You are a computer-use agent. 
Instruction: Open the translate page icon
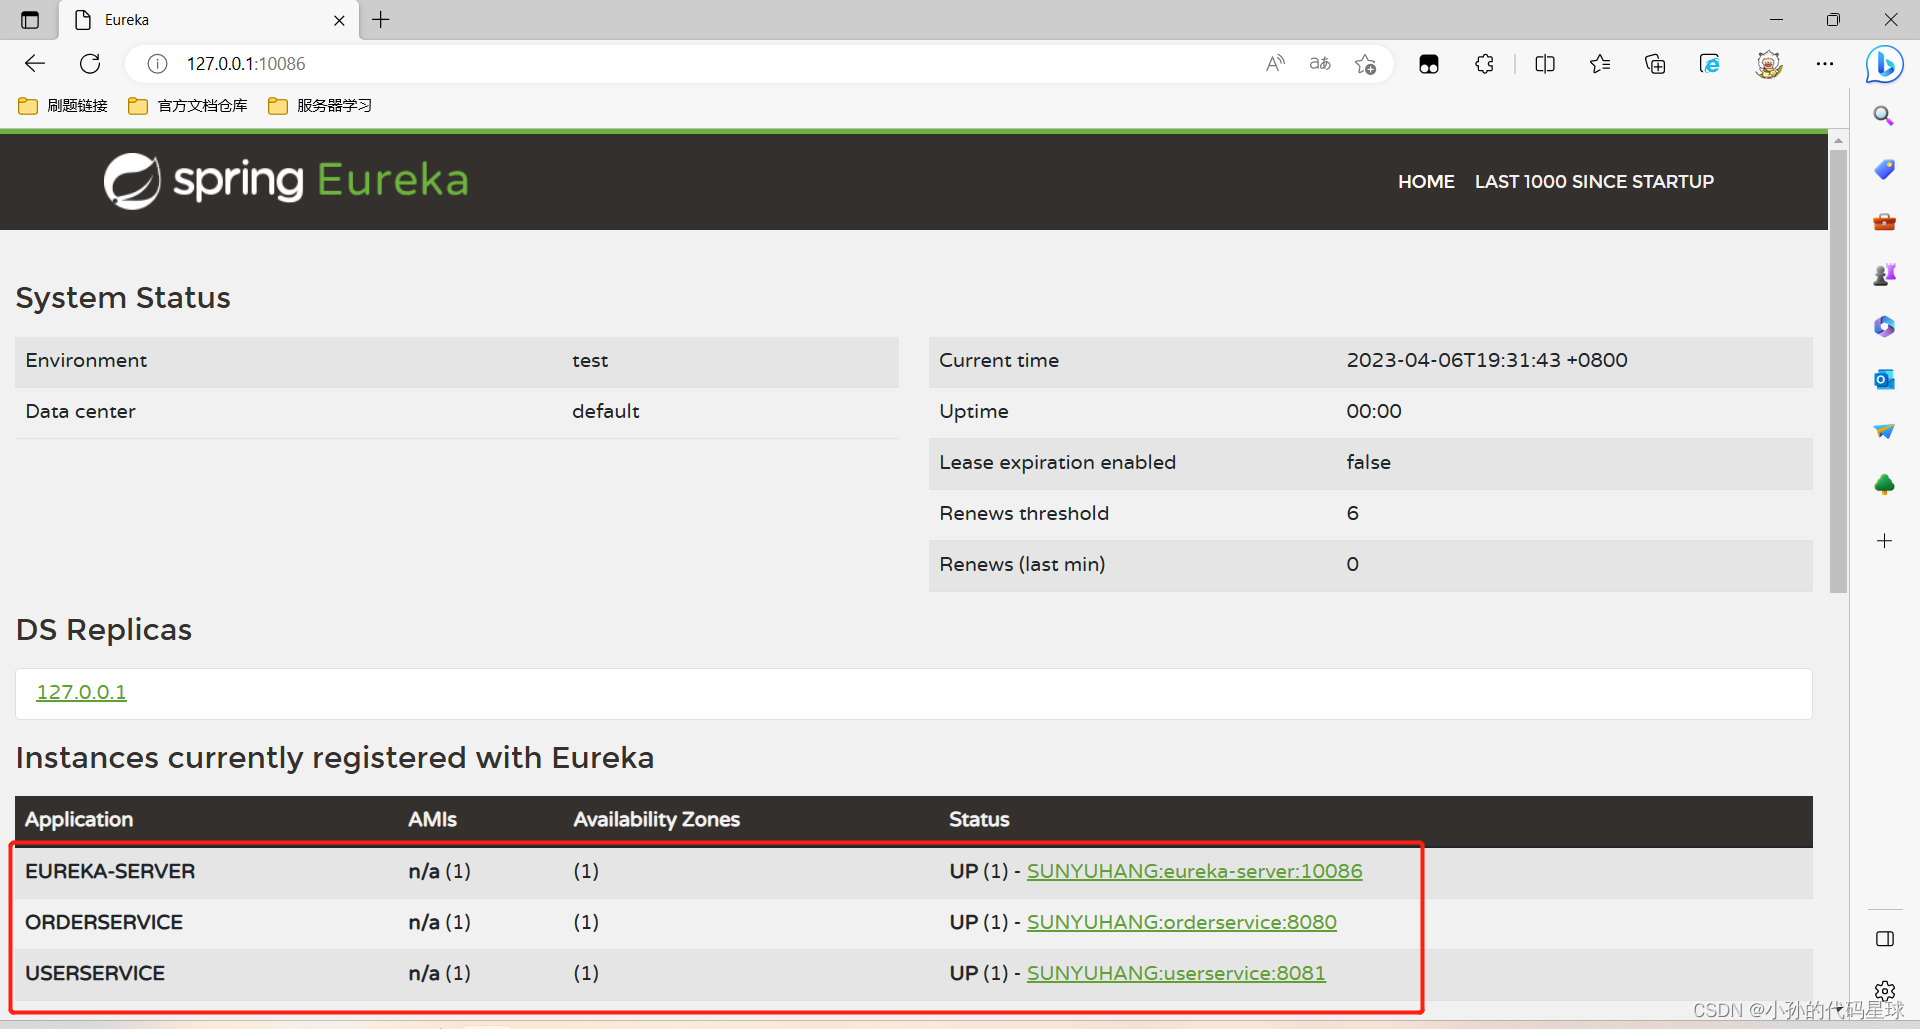tap(1320, 64)
